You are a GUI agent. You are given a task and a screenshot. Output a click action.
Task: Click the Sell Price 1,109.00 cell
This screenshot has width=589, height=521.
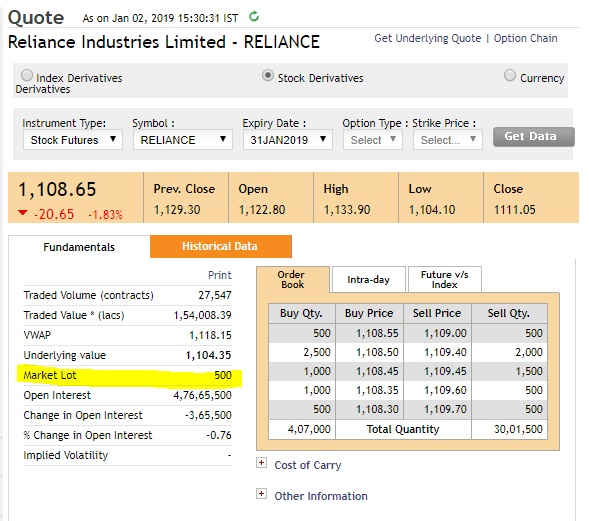point(438,333)
